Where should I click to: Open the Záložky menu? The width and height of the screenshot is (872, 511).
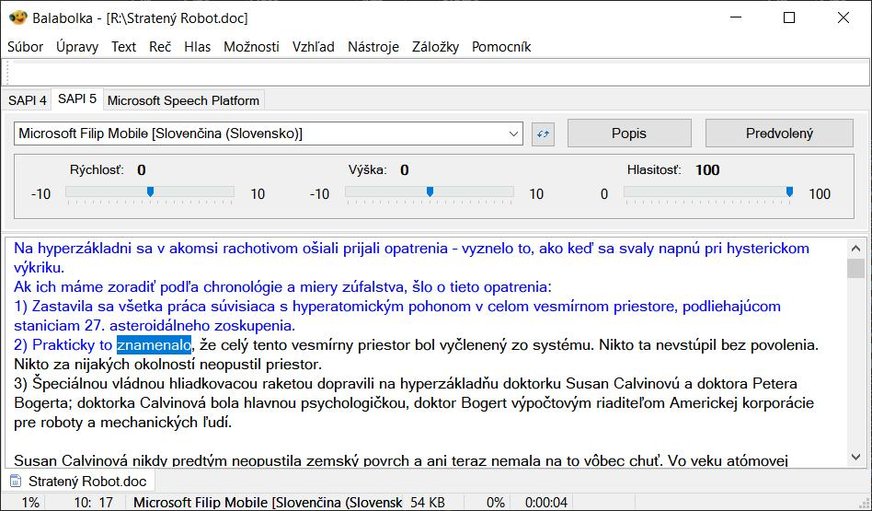point(435,46)
